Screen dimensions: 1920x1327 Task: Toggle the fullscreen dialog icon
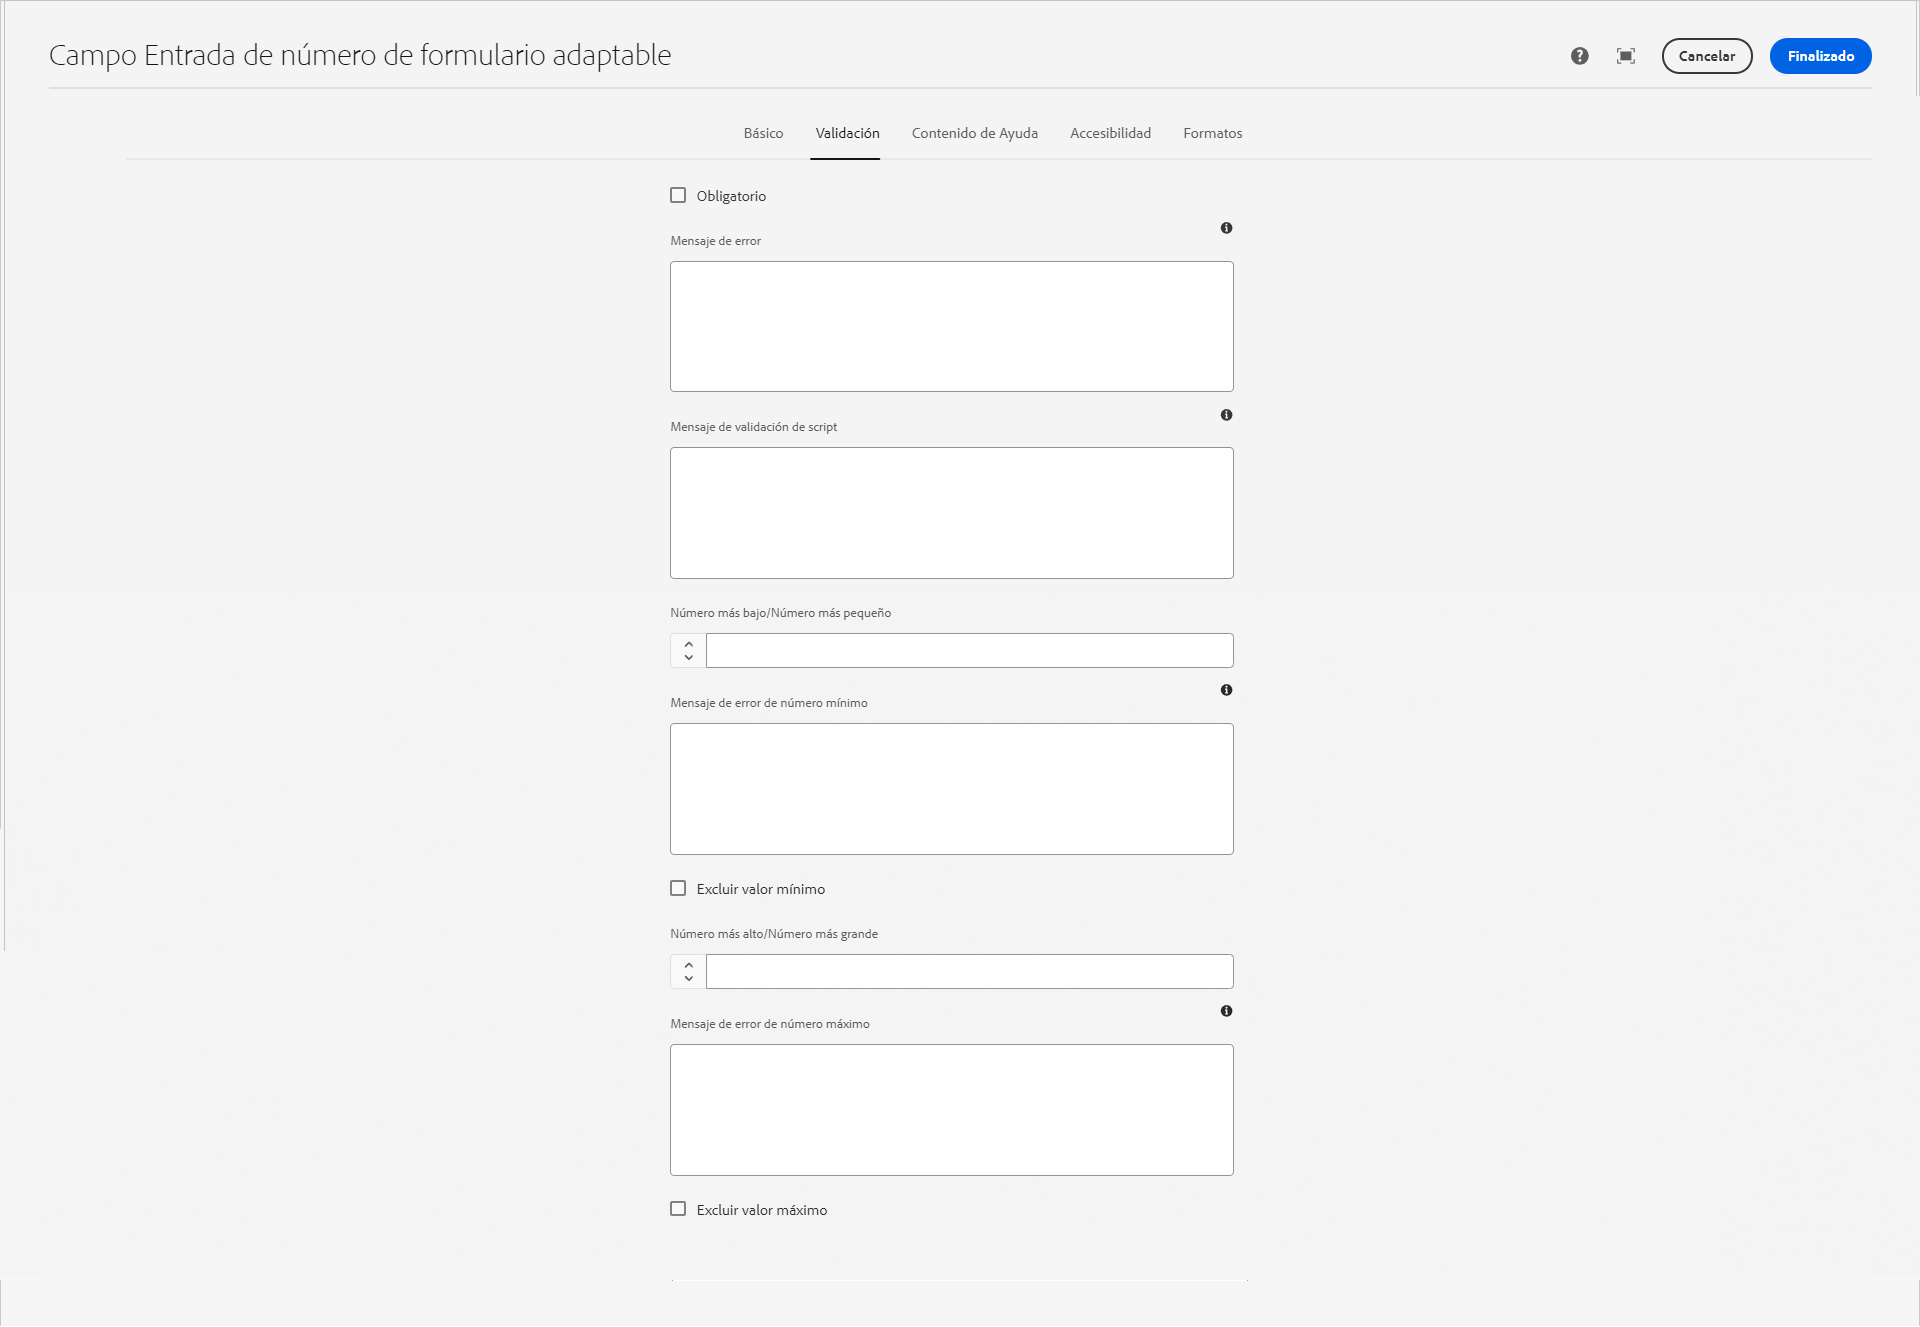pos(1626,56)
